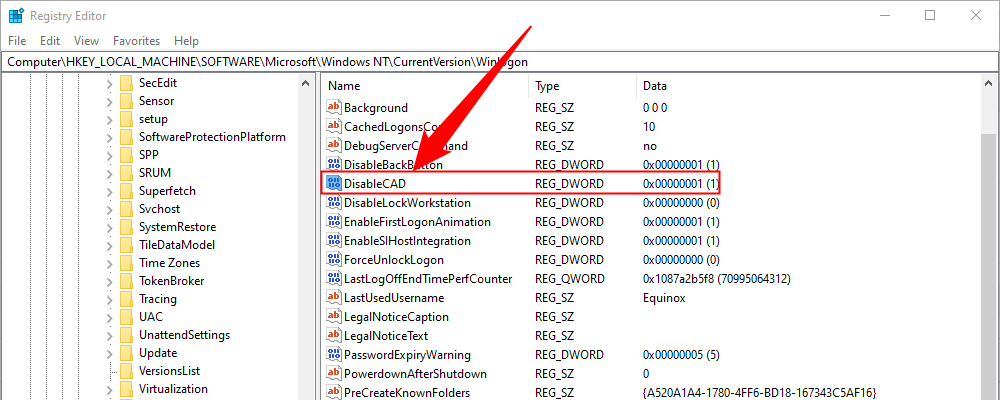Click the Equinox data cell
Viewport: 1000px width, 400px height.
point(664,298)
